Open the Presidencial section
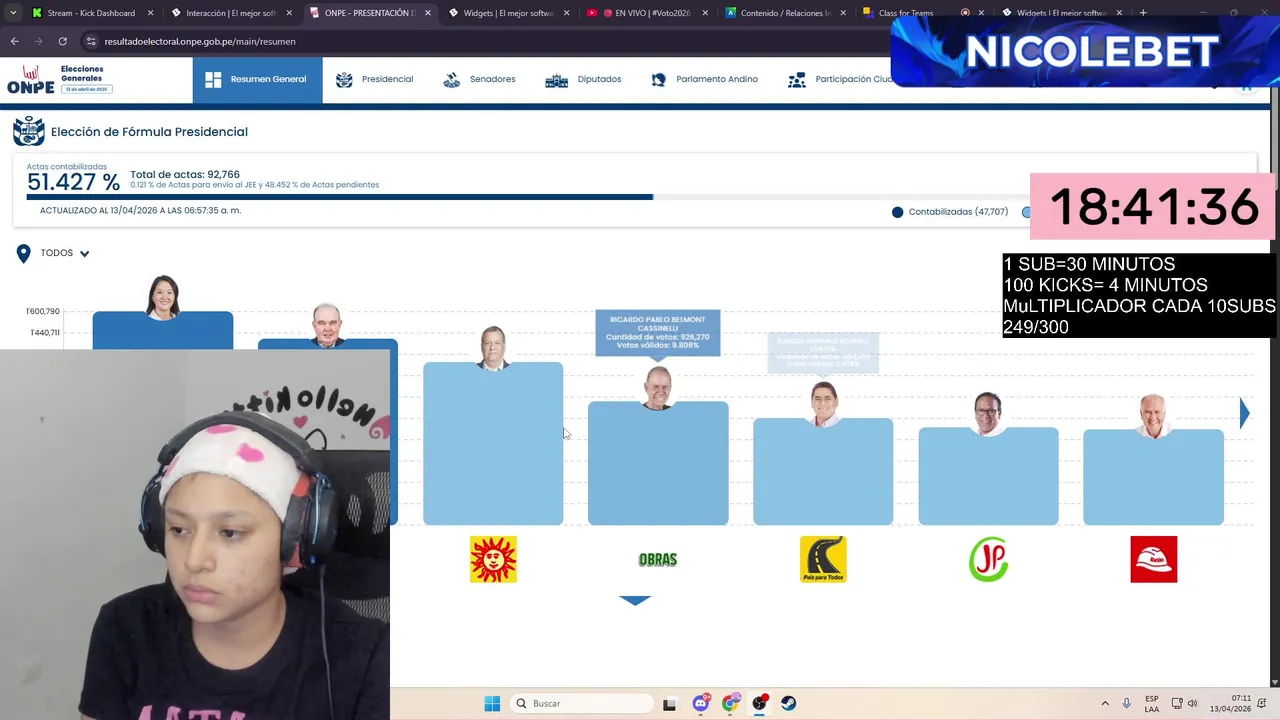The image size is (1280, 720). point(375,79)
